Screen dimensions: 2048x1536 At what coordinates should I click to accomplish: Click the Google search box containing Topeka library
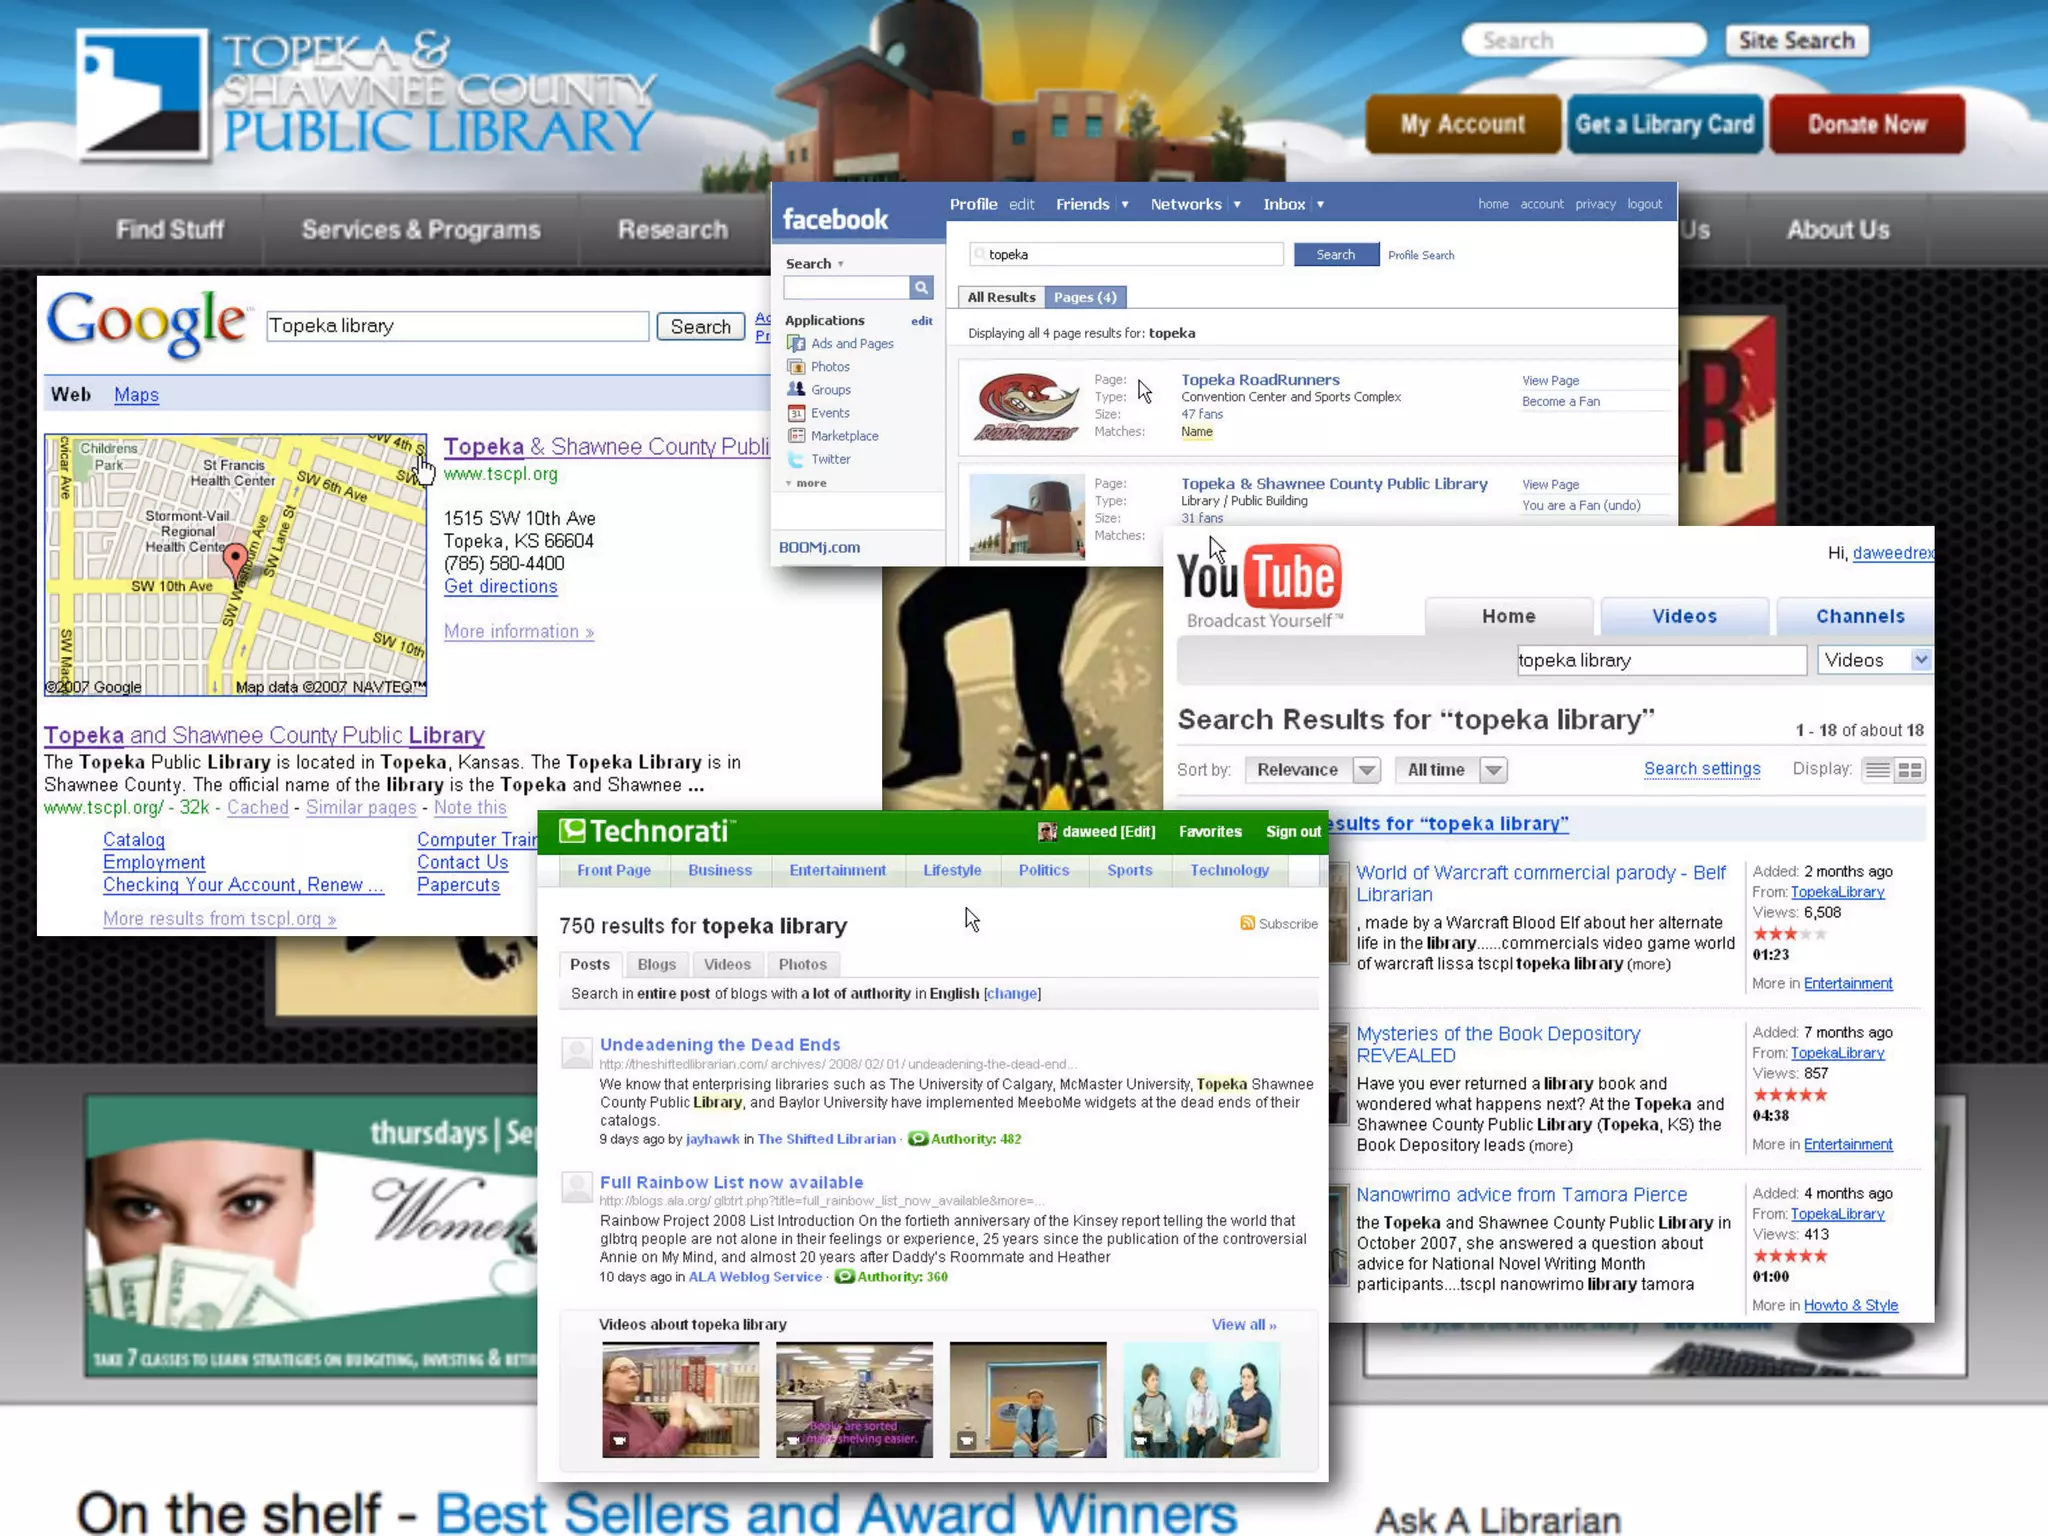457,326
